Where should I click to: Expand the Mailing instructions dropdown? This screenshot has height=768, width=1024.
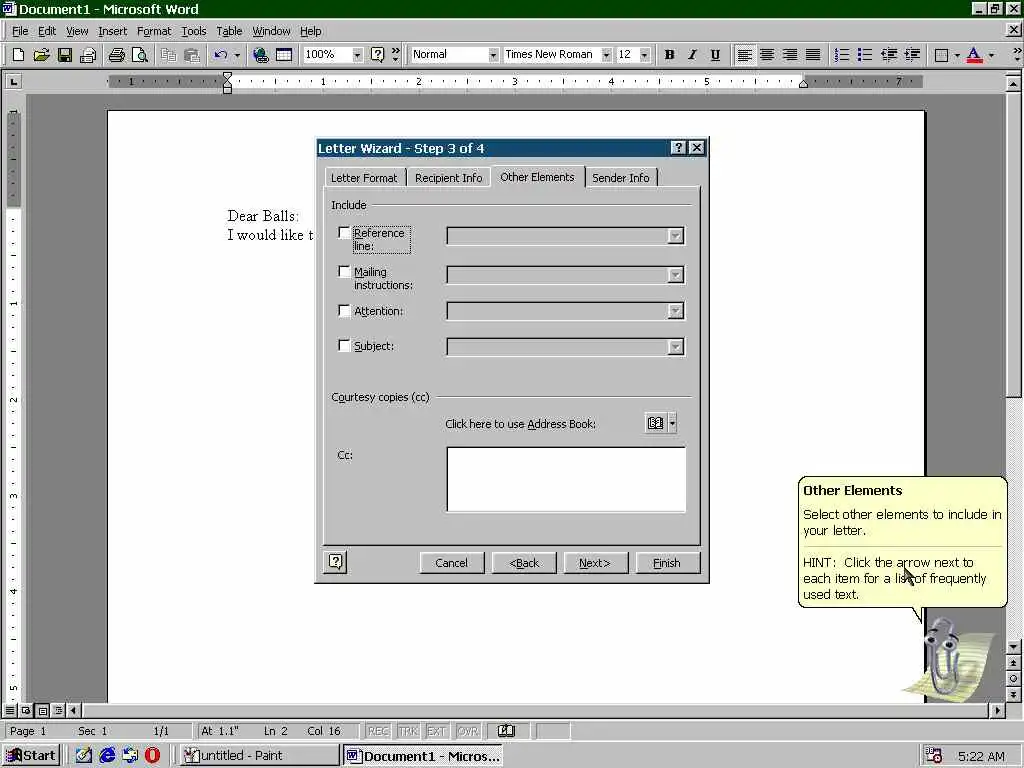click(x=675, y=275)
